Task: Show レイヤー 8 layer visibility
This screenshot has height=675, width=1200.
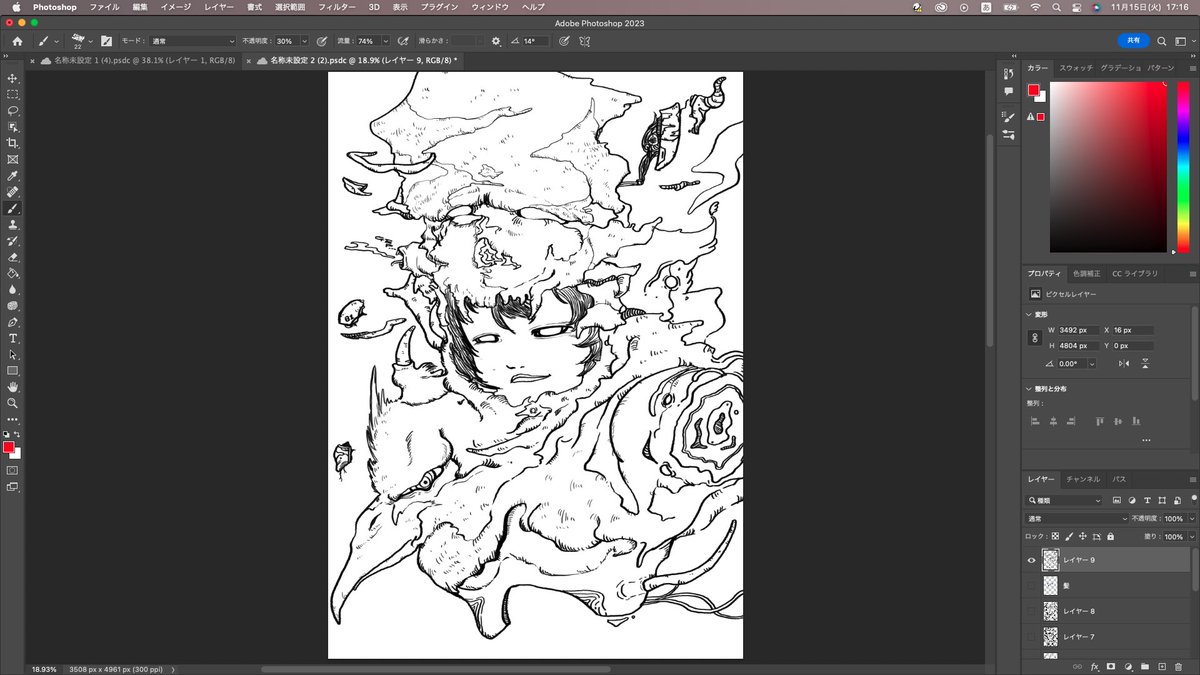Action: 1032,610
